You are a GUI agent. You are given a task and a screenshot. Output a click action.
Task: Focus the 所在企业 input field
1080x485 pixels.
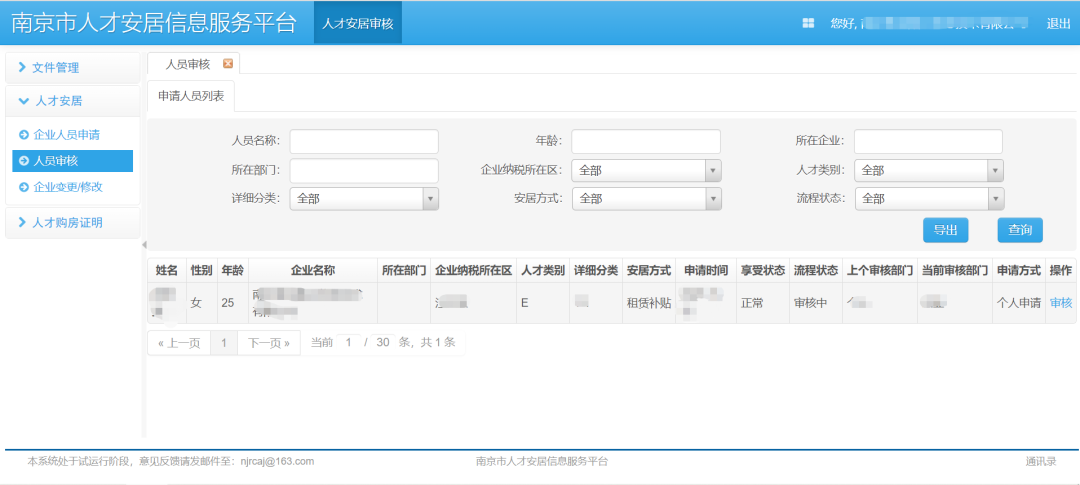[928, 141]
